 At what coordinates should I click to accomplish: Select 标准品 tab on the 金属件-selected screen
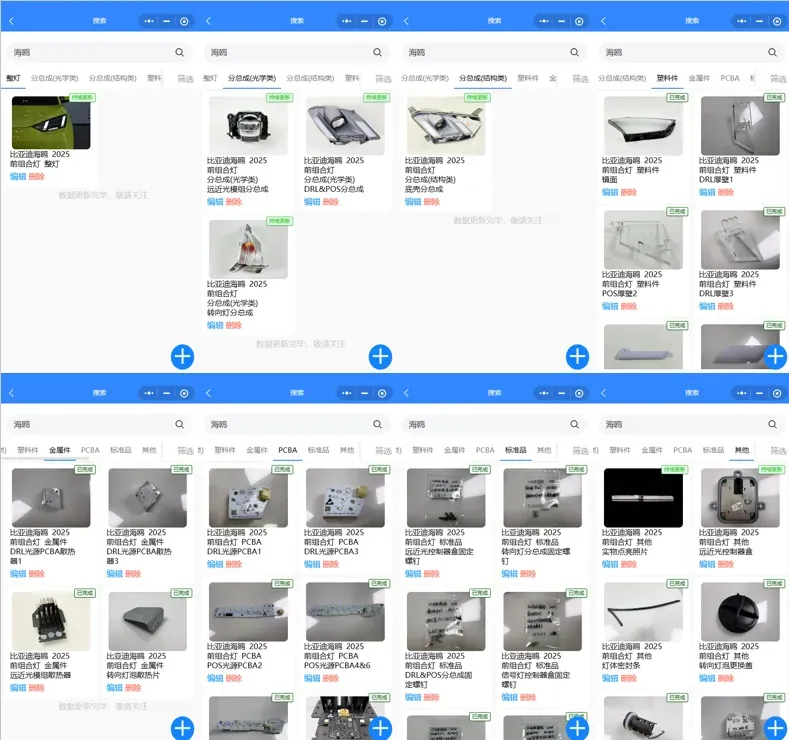point(120,450)
